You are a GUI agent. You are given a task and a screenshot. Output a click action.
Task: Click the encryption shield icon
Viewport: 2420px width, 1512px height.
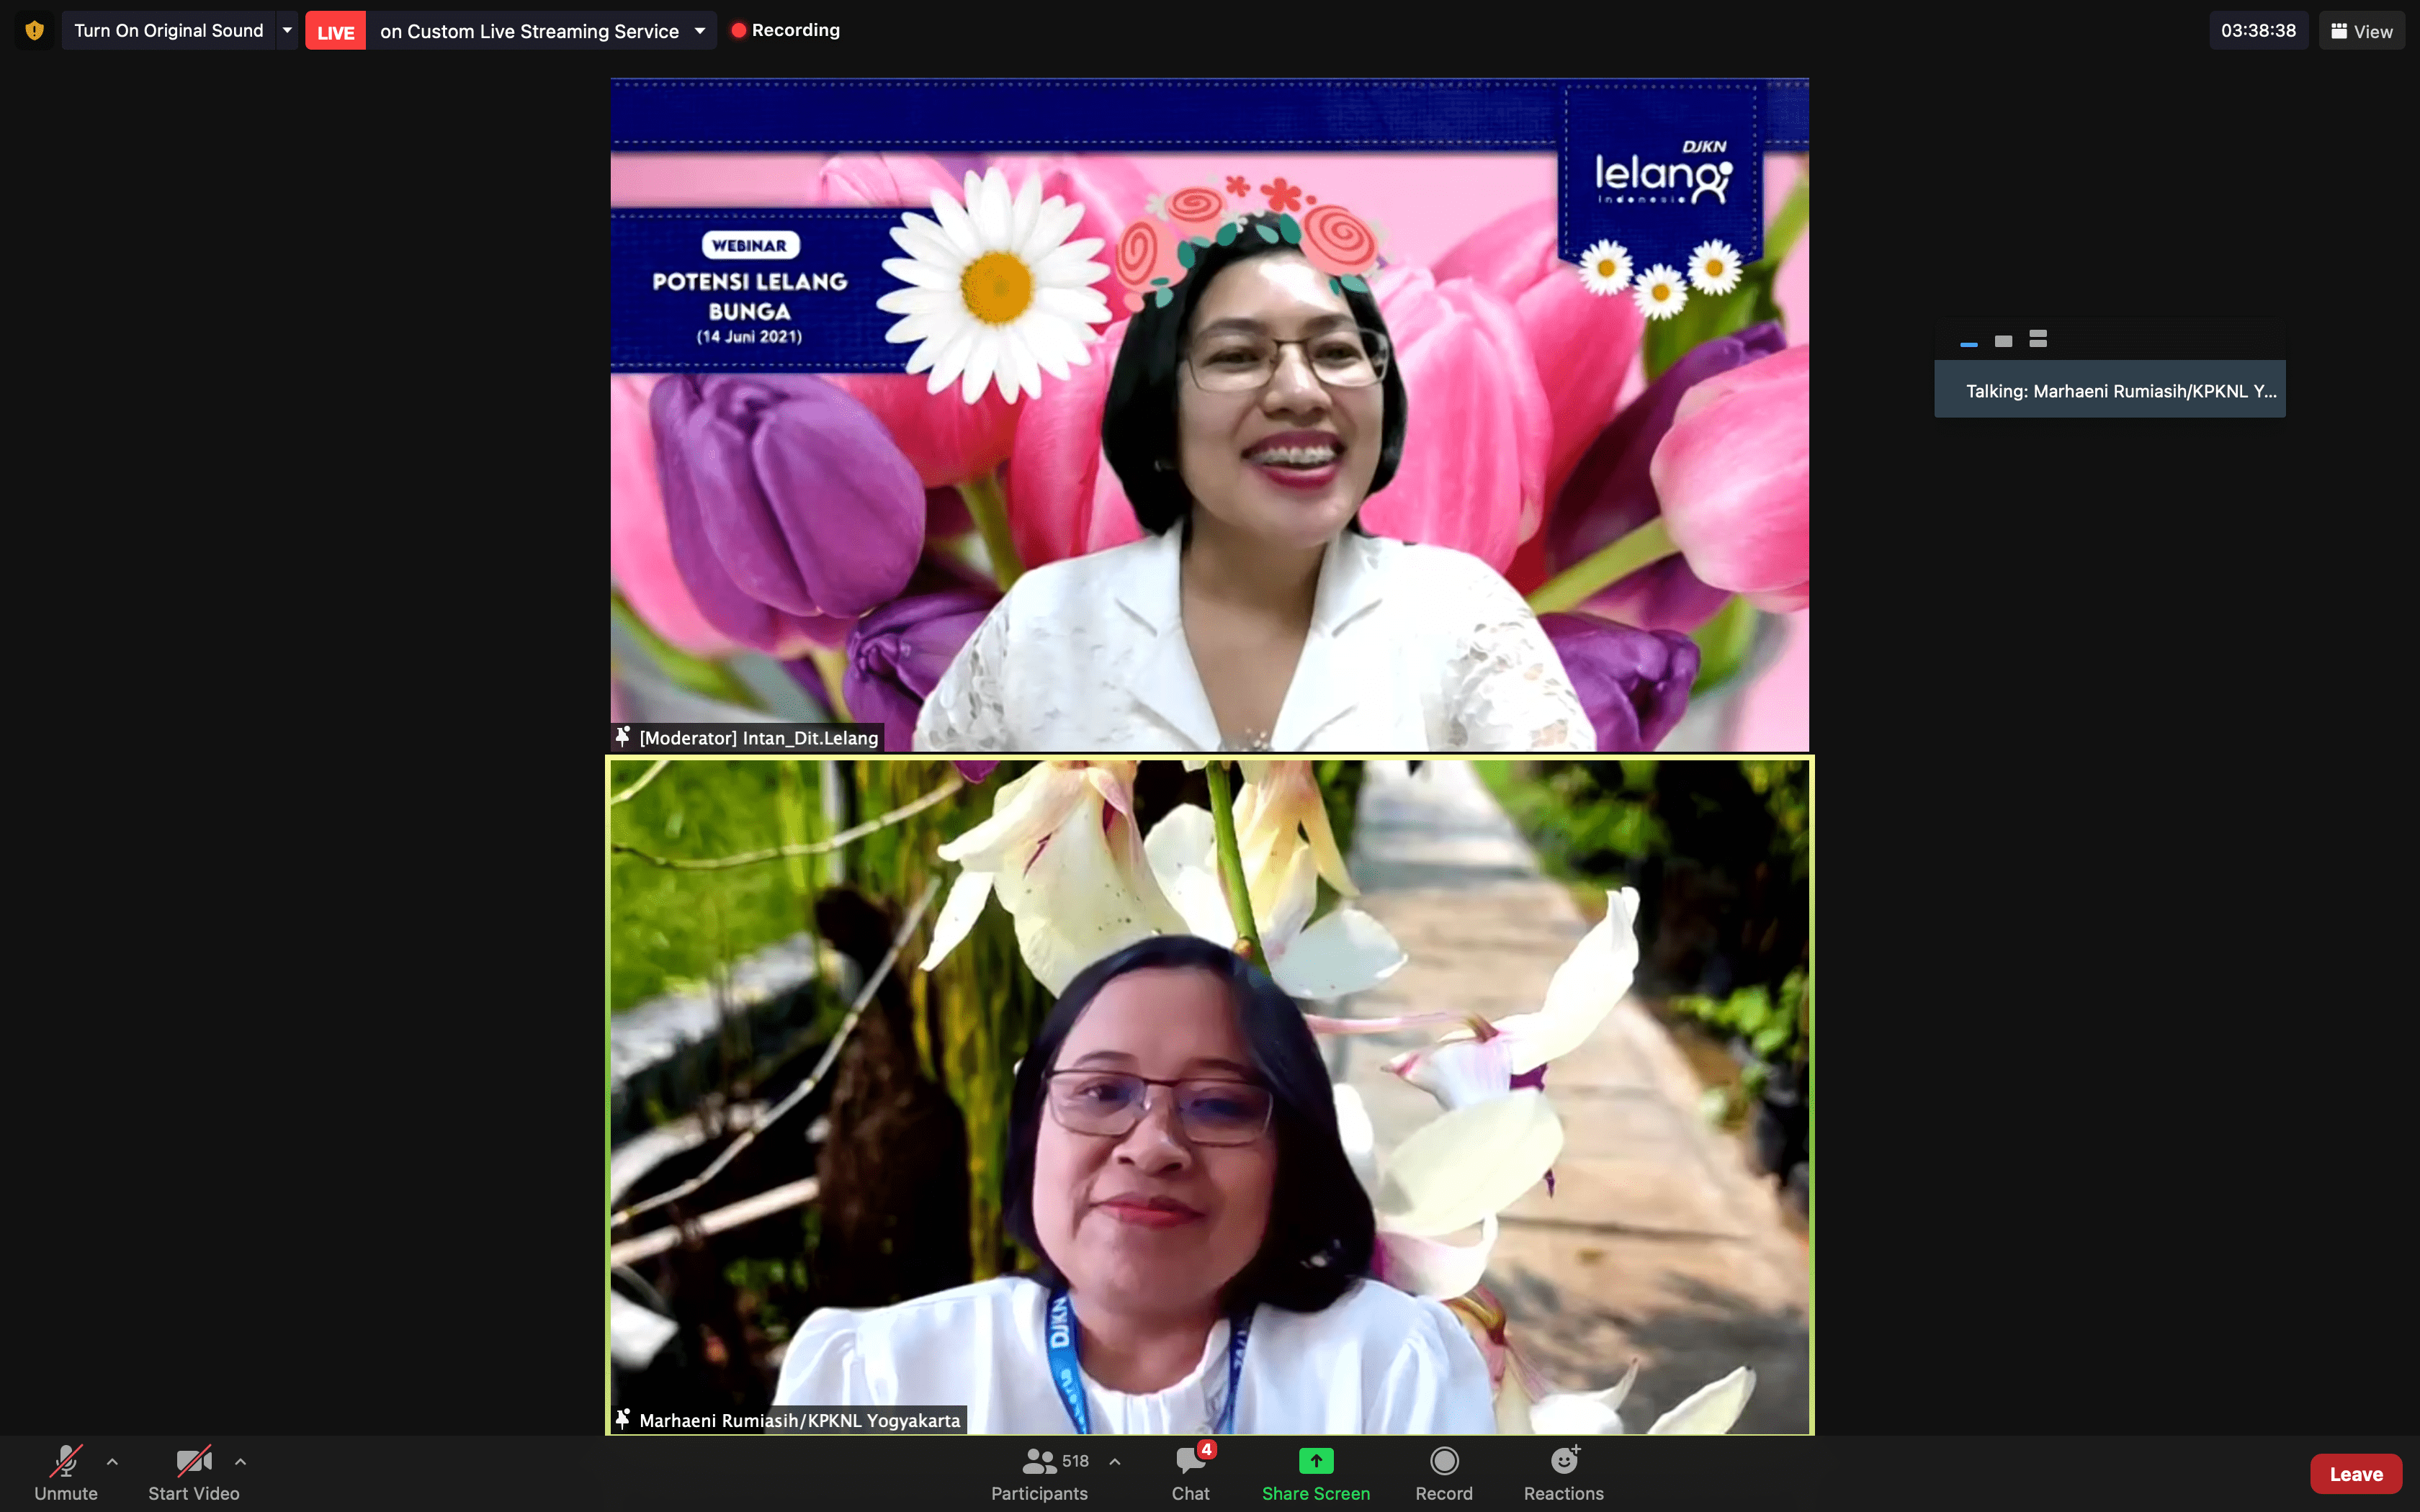point(34,30)
